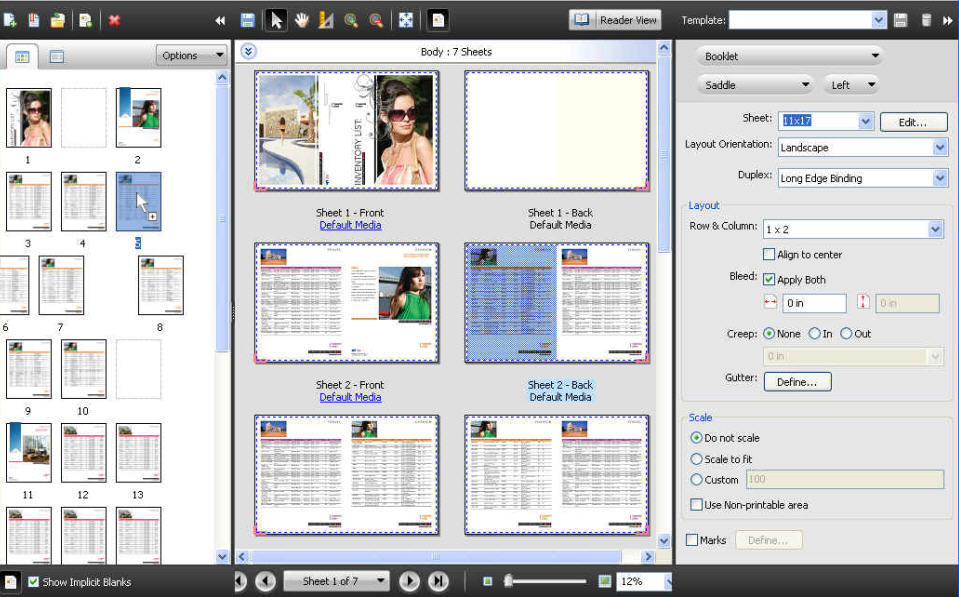Viewport: 959px width, 597px height.
Task: Save the current template using the disk icon
Action: click(899, 19)
